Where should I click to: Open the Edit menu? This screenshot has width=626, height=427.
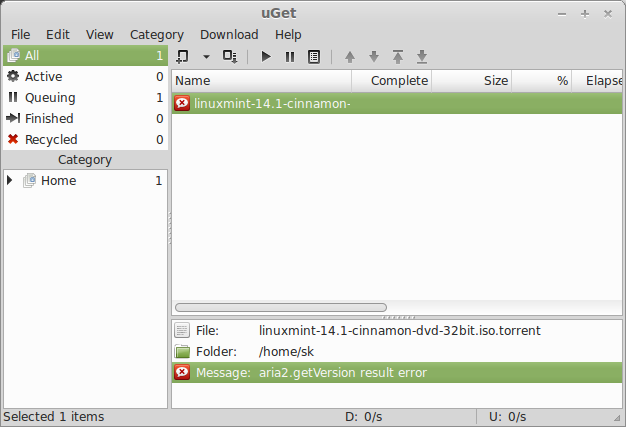click(57, 35)
